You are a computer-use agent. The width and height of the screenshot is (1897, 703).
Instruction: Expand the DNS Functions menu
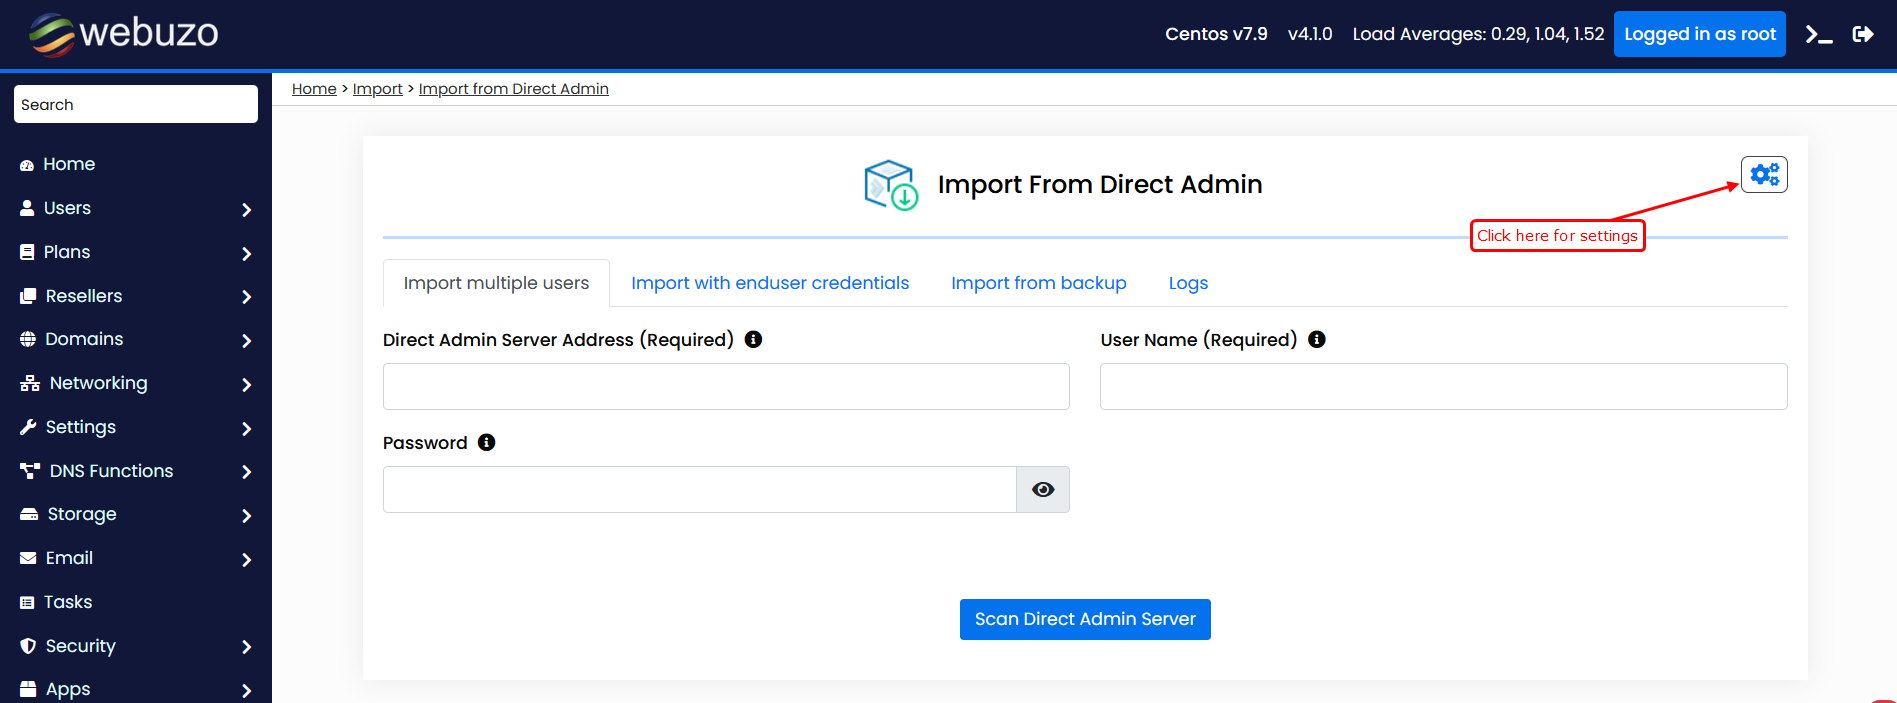point(135,471)
